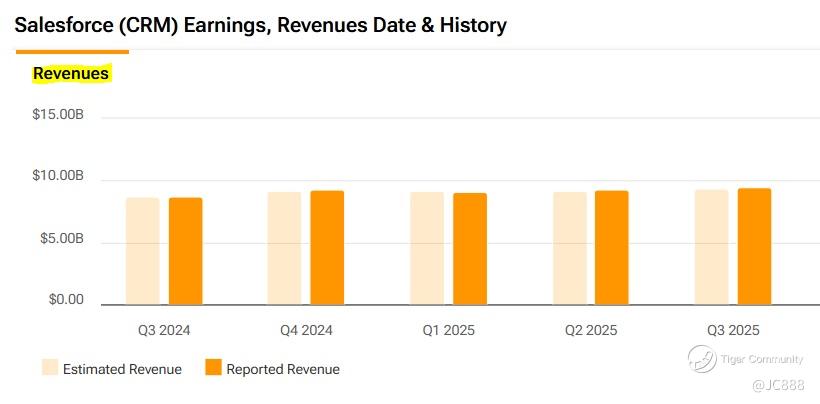Click the Reported Revenue legend label
This screenshot has height=404, width=820.
pos(283,370)
